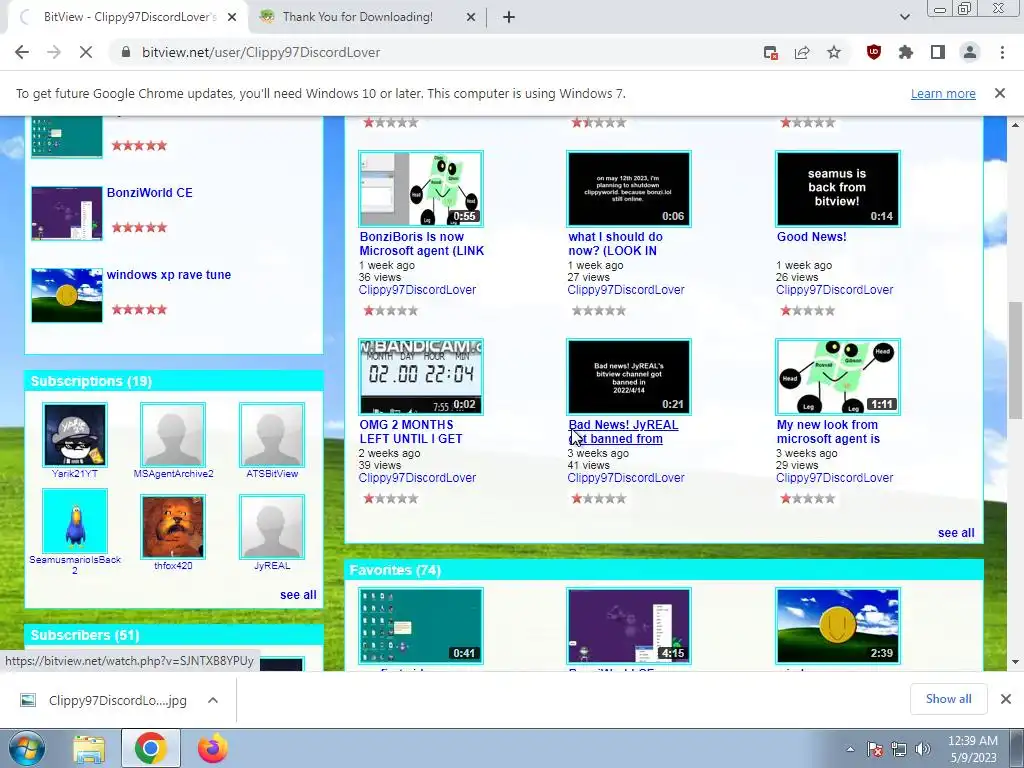
Task: Open Yarik21YT subscription avatar
Action: (x=74, y=434)
